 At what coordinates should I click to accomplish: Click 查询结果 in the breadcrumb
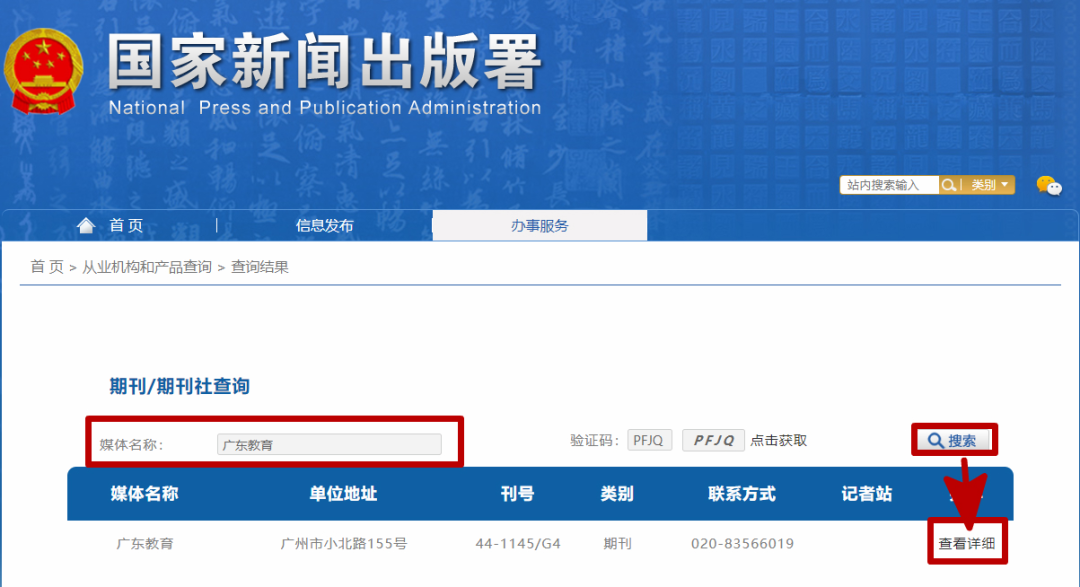coord(260,267)
